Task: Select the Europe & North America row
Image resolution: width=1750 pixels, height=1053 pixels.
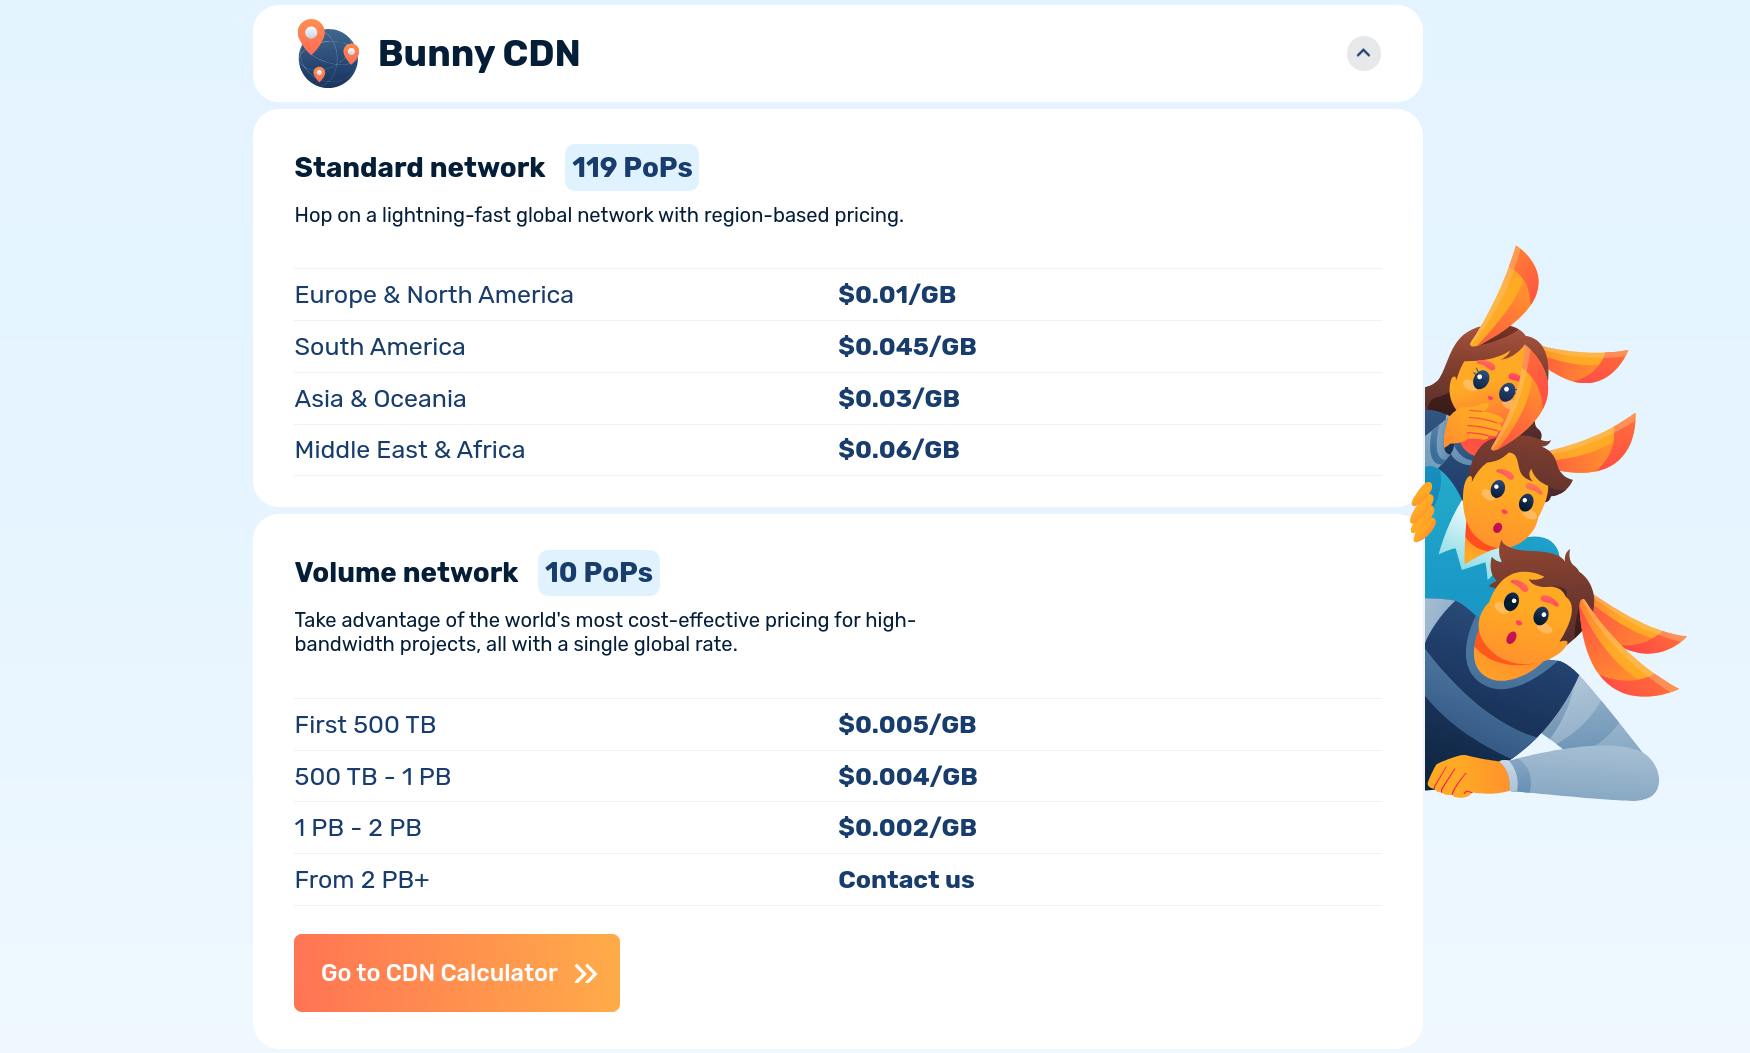Action: pyautogui.click(x=433, y=295)
